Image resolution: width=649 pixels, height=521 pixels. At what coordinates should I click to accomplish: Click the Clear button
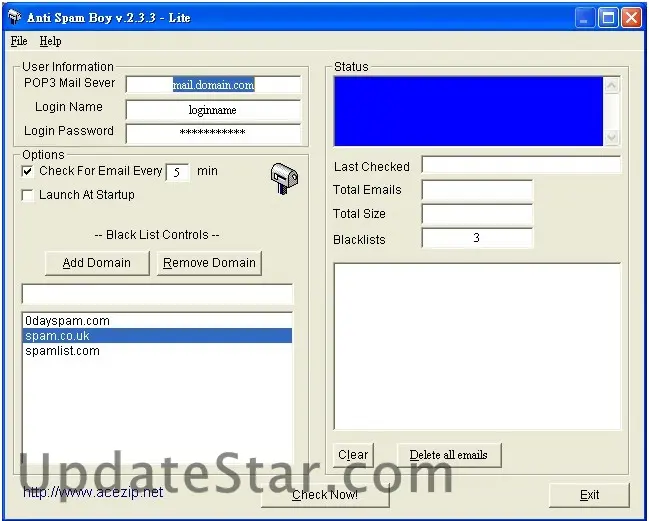[x=353, y=455]
